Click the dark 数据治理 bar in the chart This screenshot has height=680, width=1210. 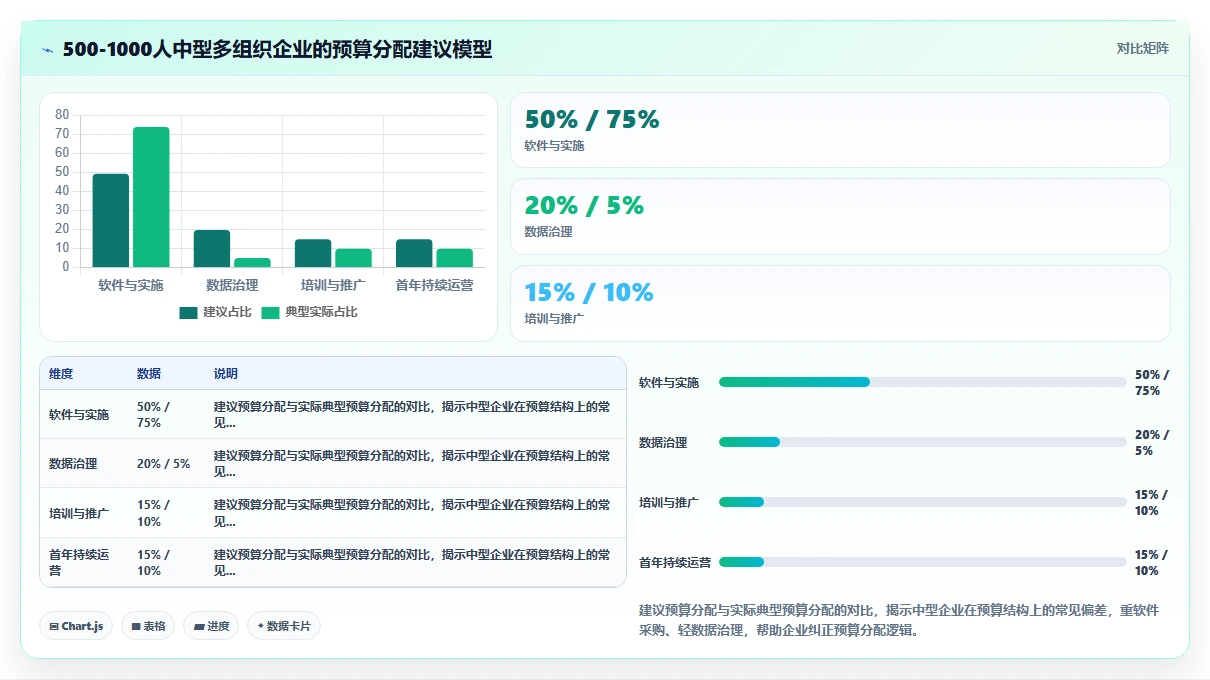(212, 248)
